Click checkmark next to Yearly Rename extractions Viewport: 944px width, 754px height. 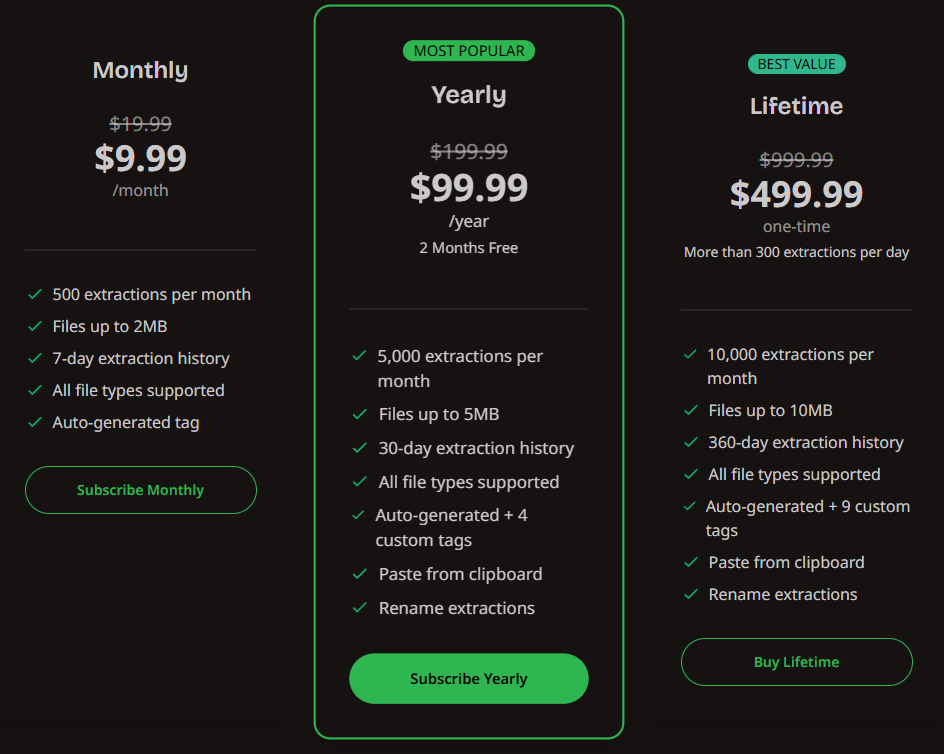[x=360, y=608]
